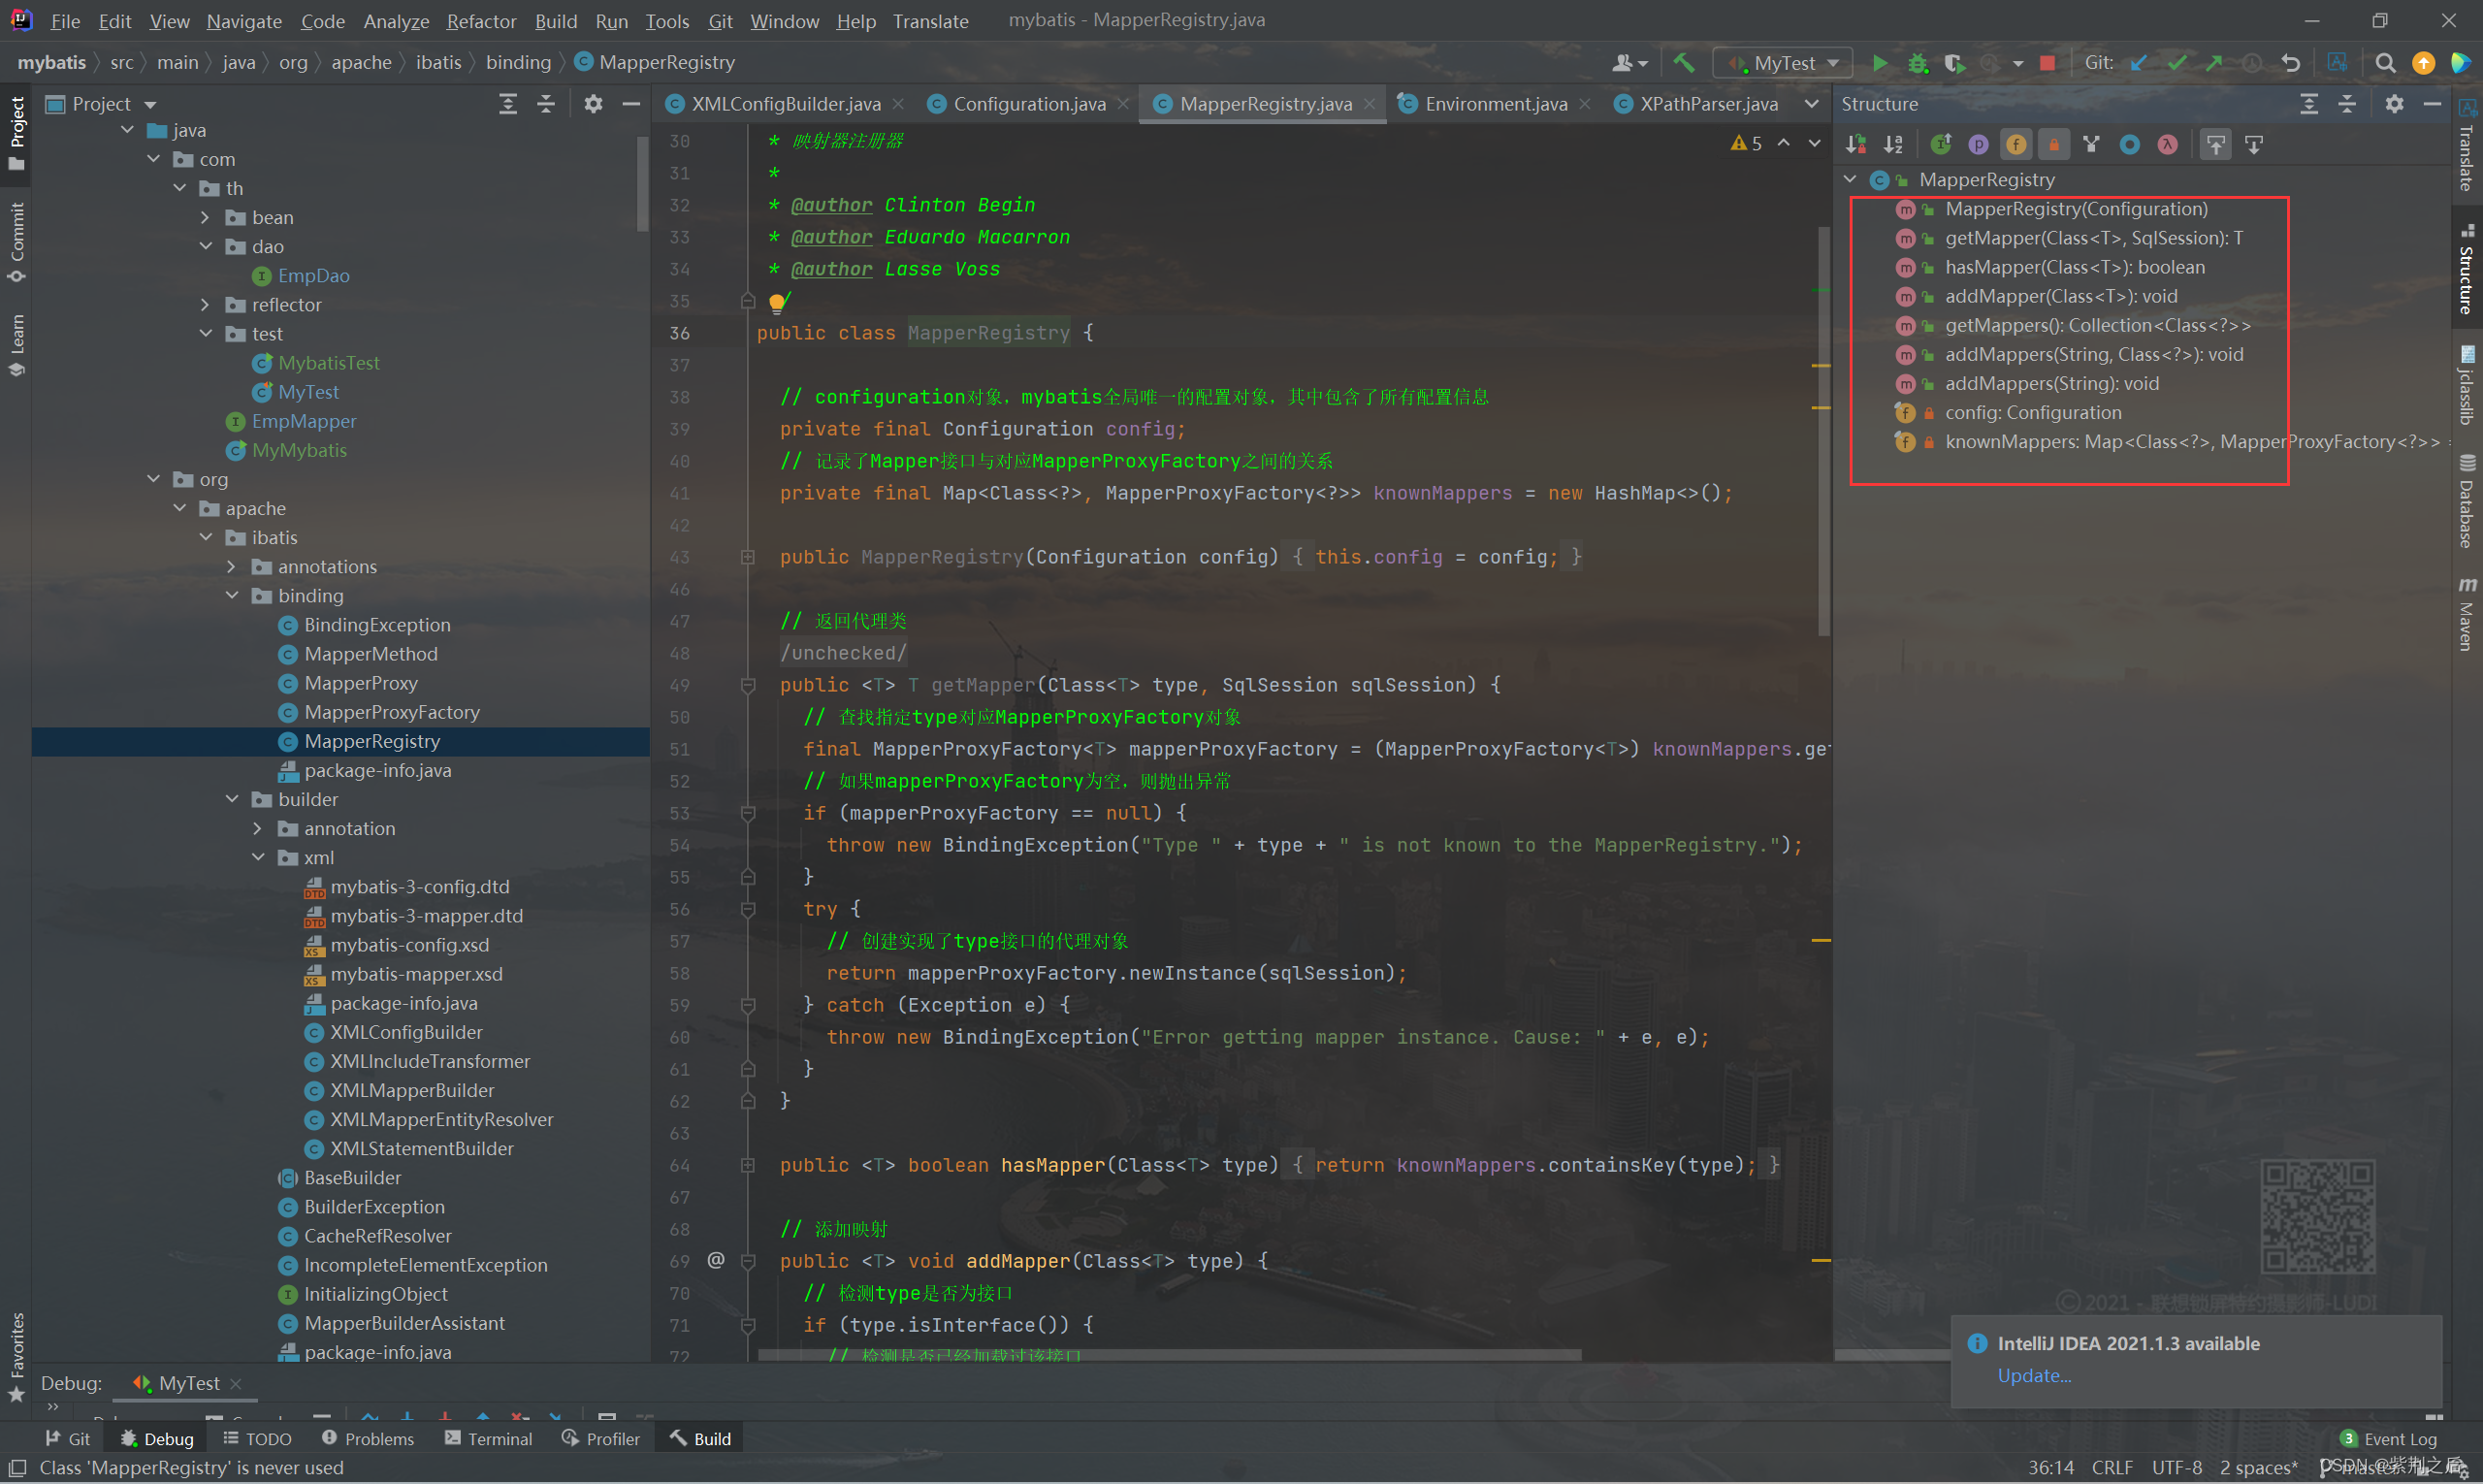Image resolution: width=2483 pixels, height=1484 pixels.
Task: Click the lightbulb quick-fix on line 35
Action: [778, 302]
